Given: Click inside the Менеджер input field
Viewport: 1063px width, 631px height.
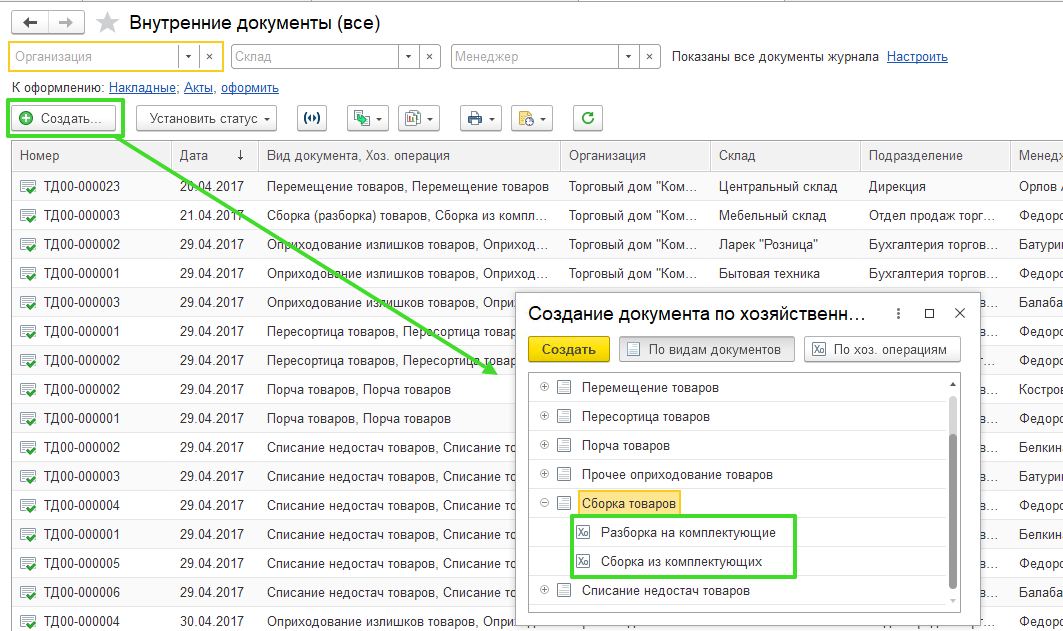Looking at the screenshot, I should tap(535, 57).
